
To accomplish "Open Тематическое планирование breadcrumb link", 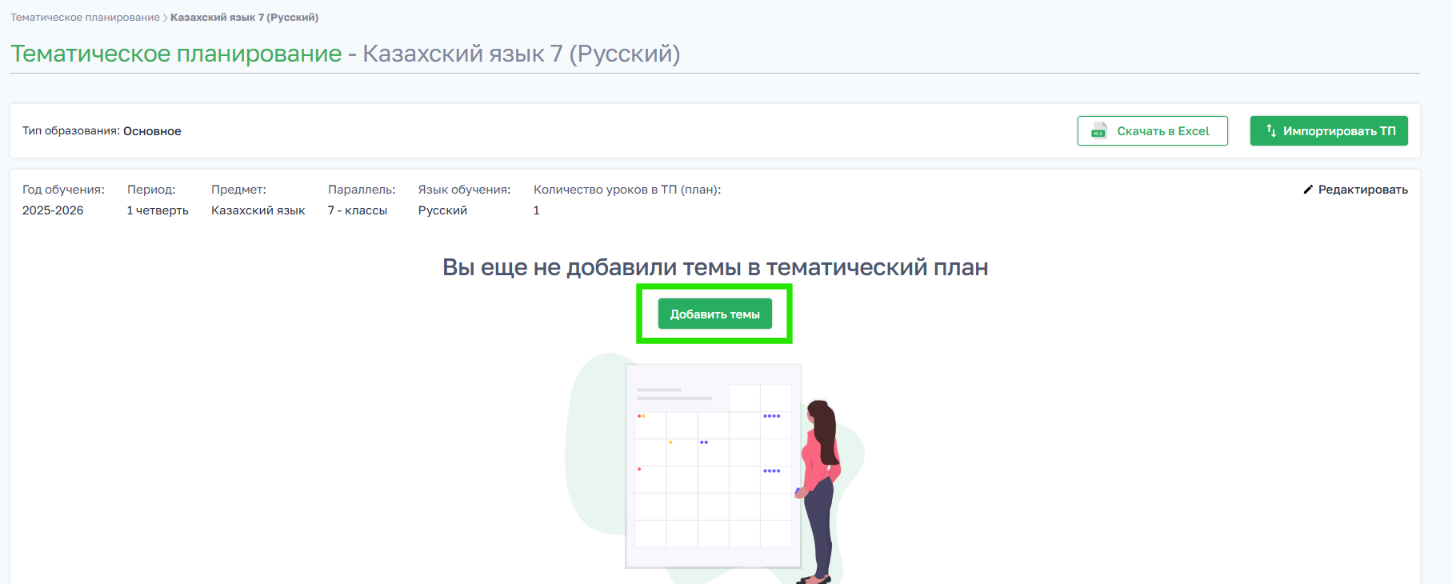I will tap(85, 18).
